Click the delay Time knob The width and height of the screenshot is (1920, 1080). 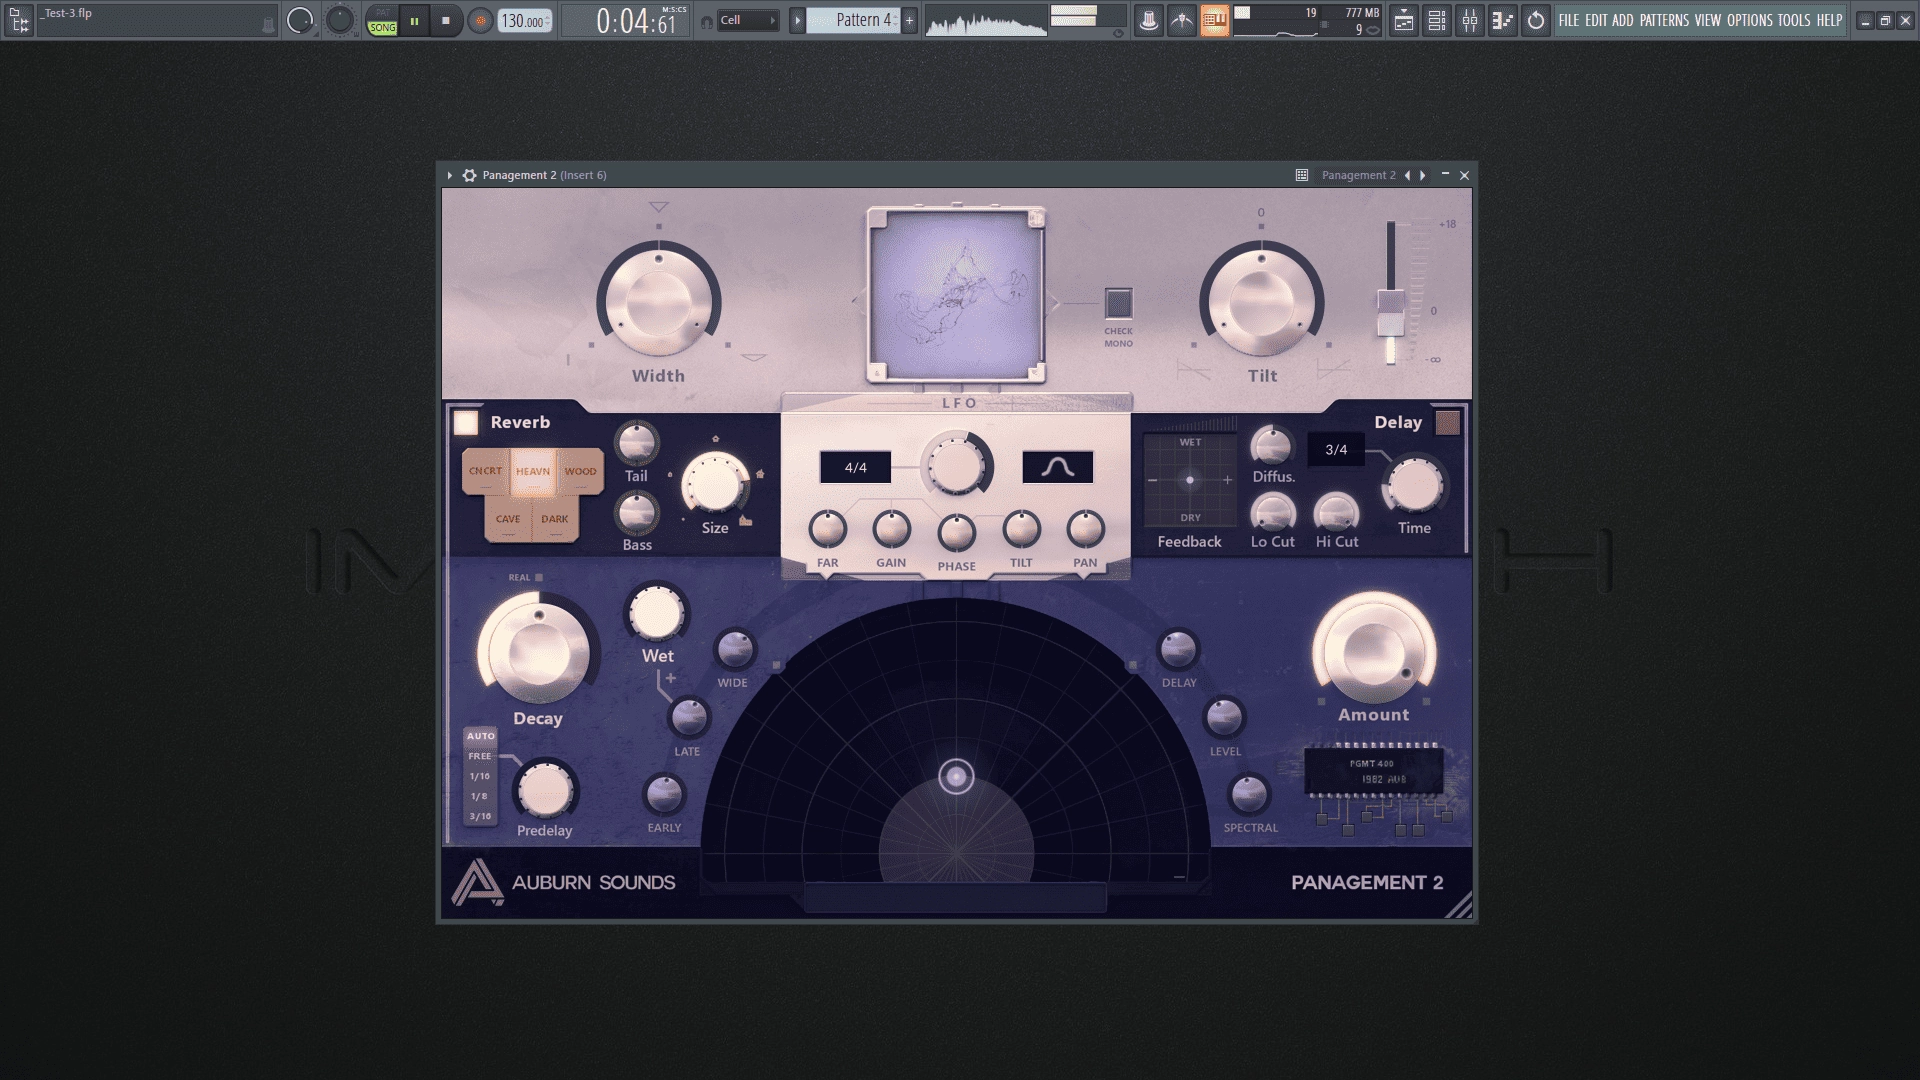(x=1414, y=486)
